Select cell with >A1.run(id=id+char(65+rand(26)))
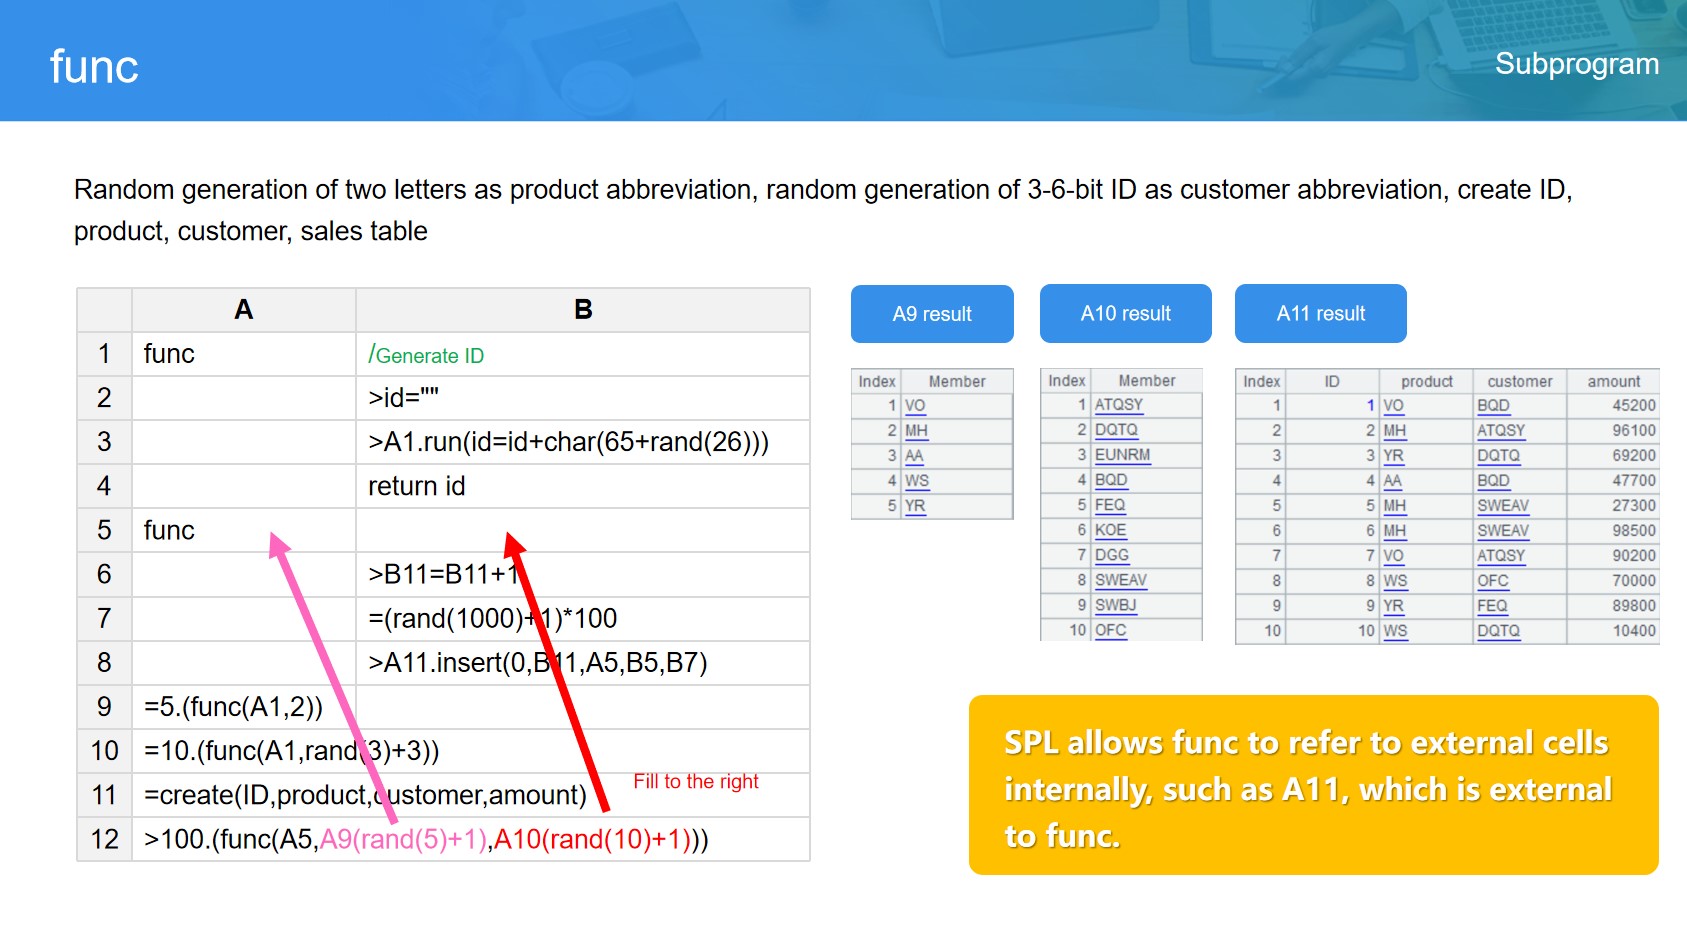This screenshot has width=1687, height=949. [583, 442]
